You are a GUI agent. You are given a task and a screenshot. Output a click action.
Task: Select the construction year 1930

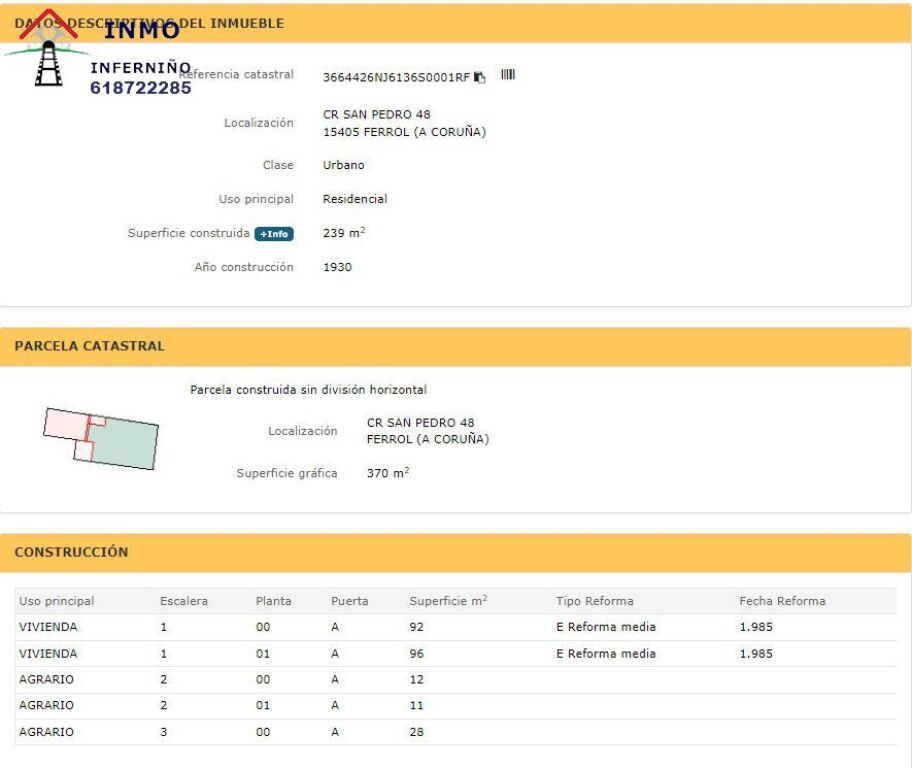click(x=337, y=267)
